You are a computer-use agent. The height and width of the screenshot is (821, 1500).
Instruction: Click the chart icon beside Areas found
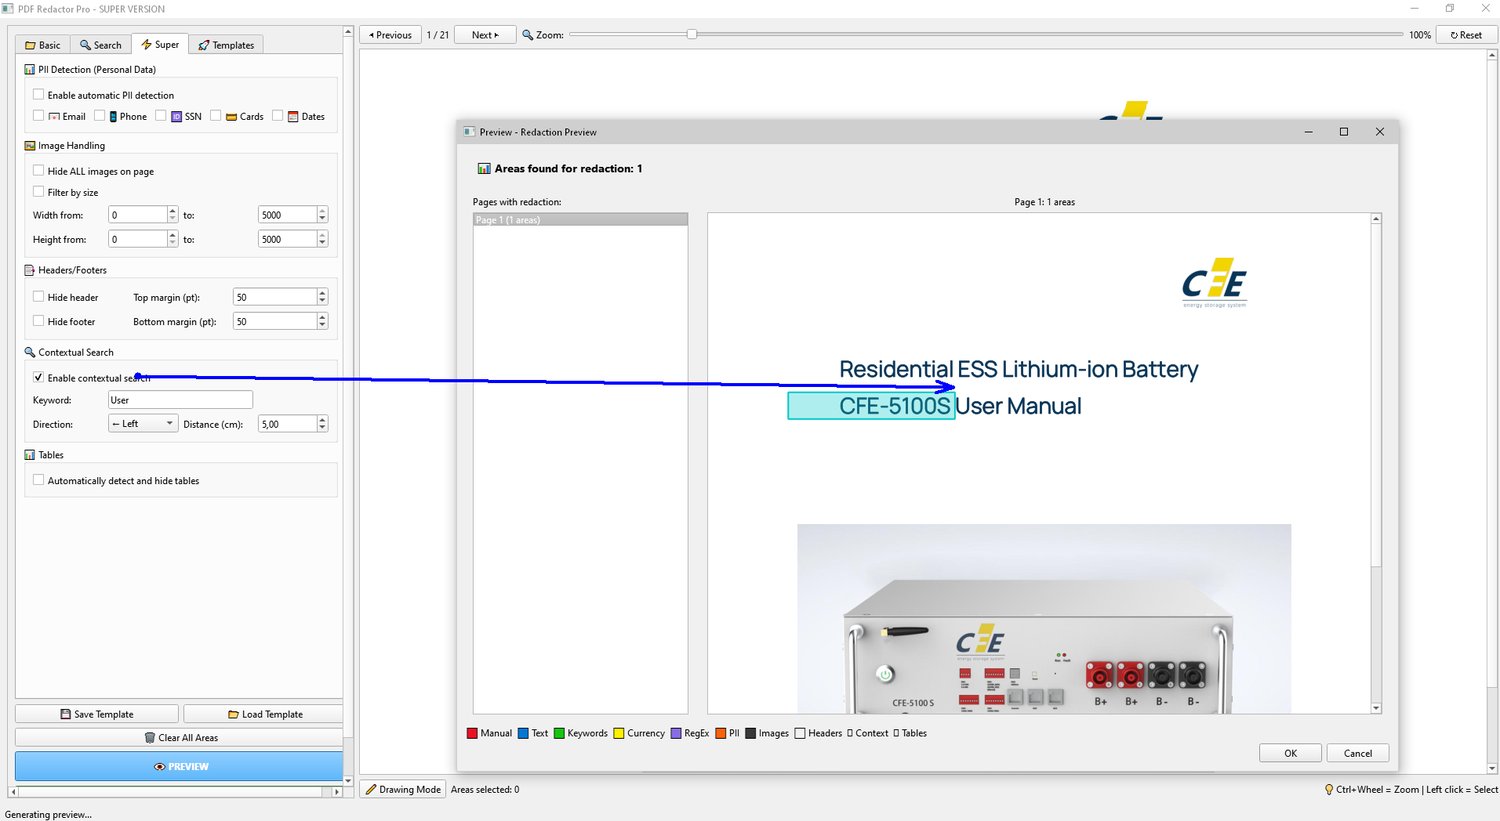(x=484, y=169)
